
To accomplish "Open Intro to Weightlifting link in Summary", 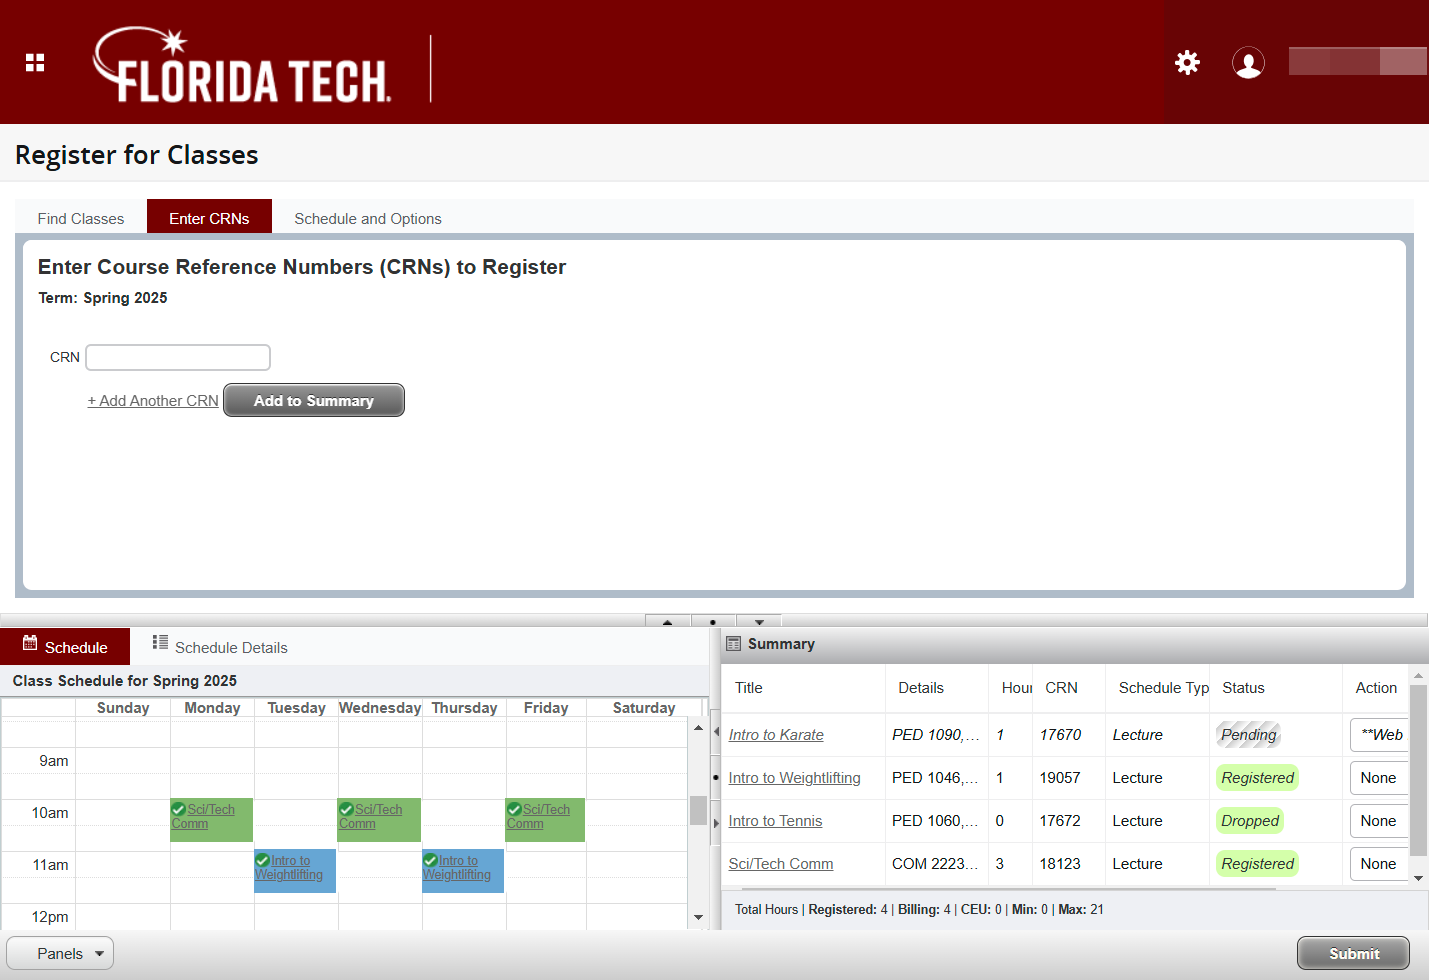I will 794,778.
